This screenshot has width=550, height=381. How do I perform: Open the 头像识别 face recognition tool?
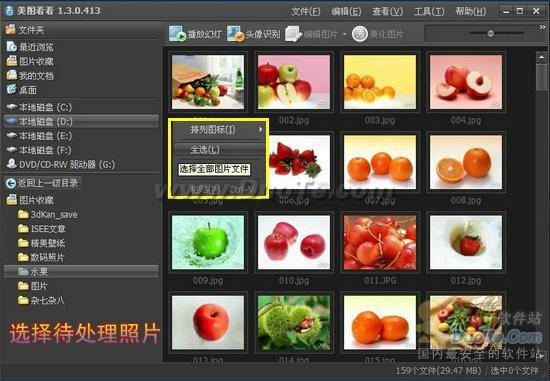(235, 34)
